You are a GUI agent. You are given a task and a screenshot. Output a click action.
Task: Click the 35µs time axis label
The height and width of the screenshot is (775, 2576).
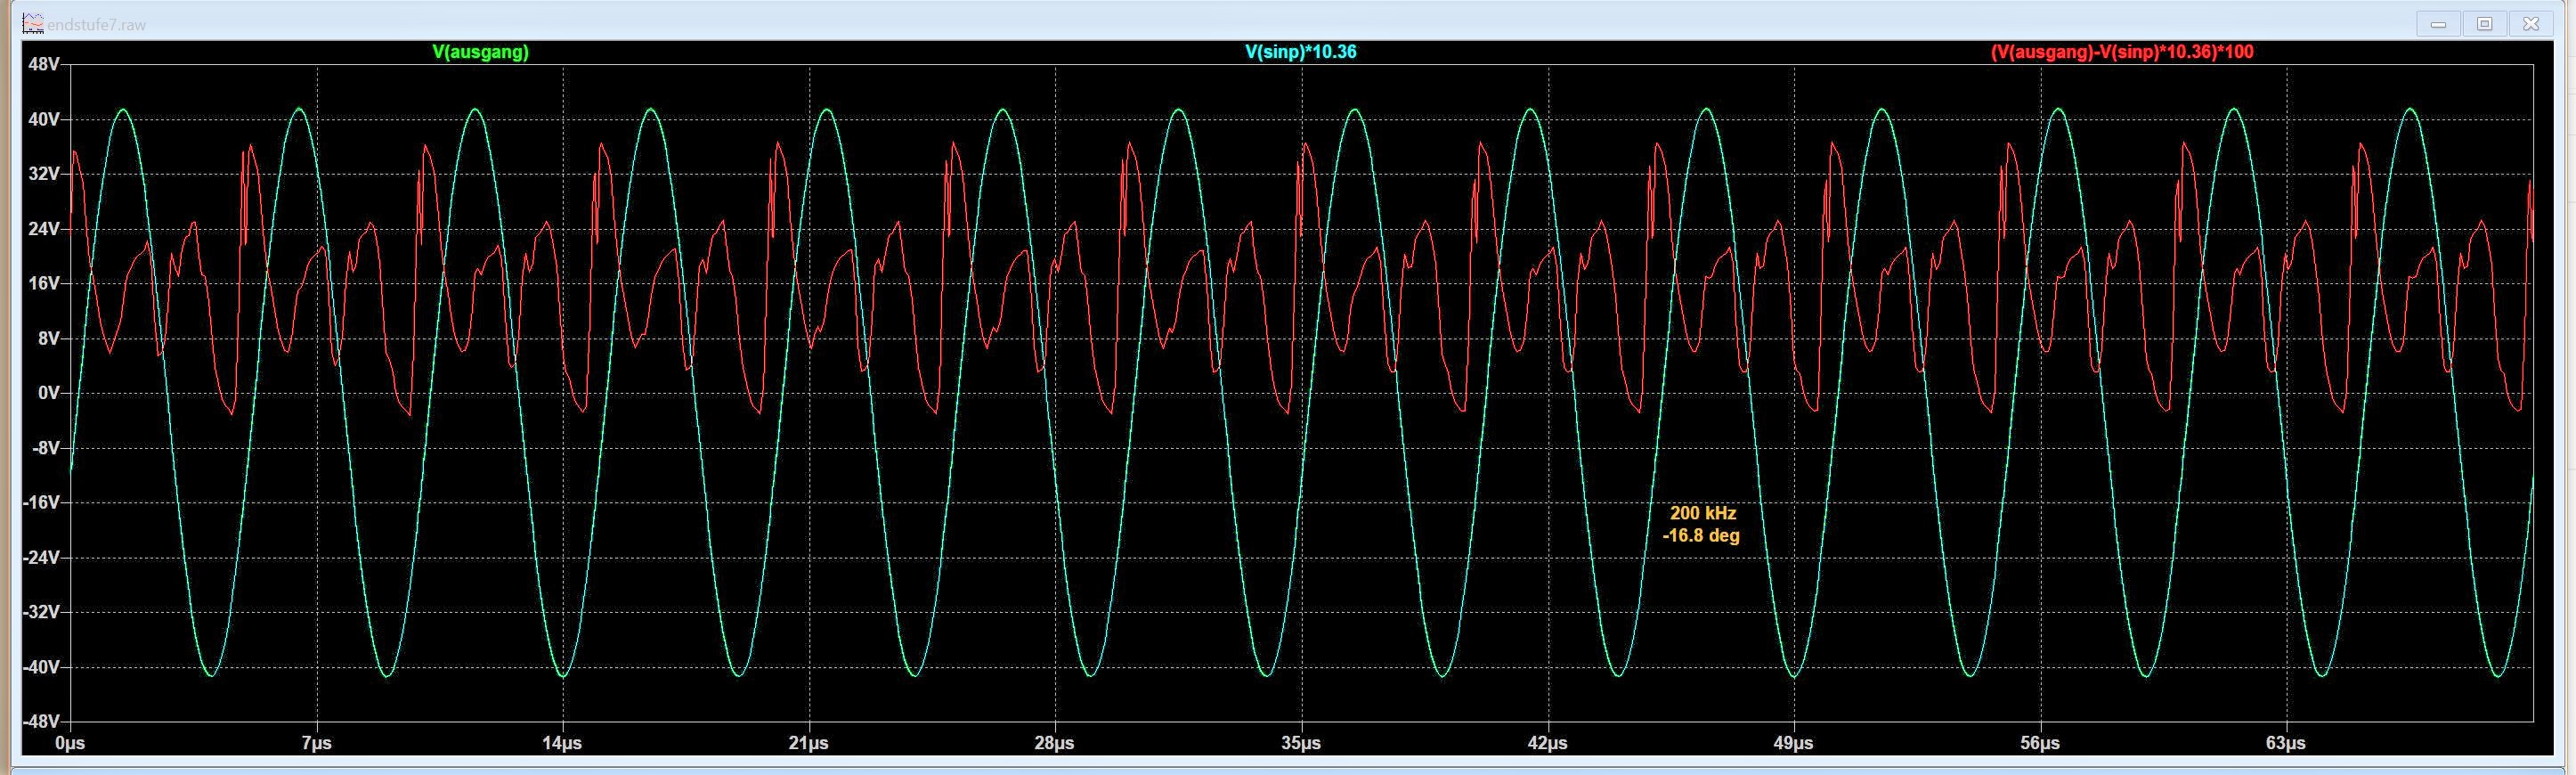(x=1301, y=744)
